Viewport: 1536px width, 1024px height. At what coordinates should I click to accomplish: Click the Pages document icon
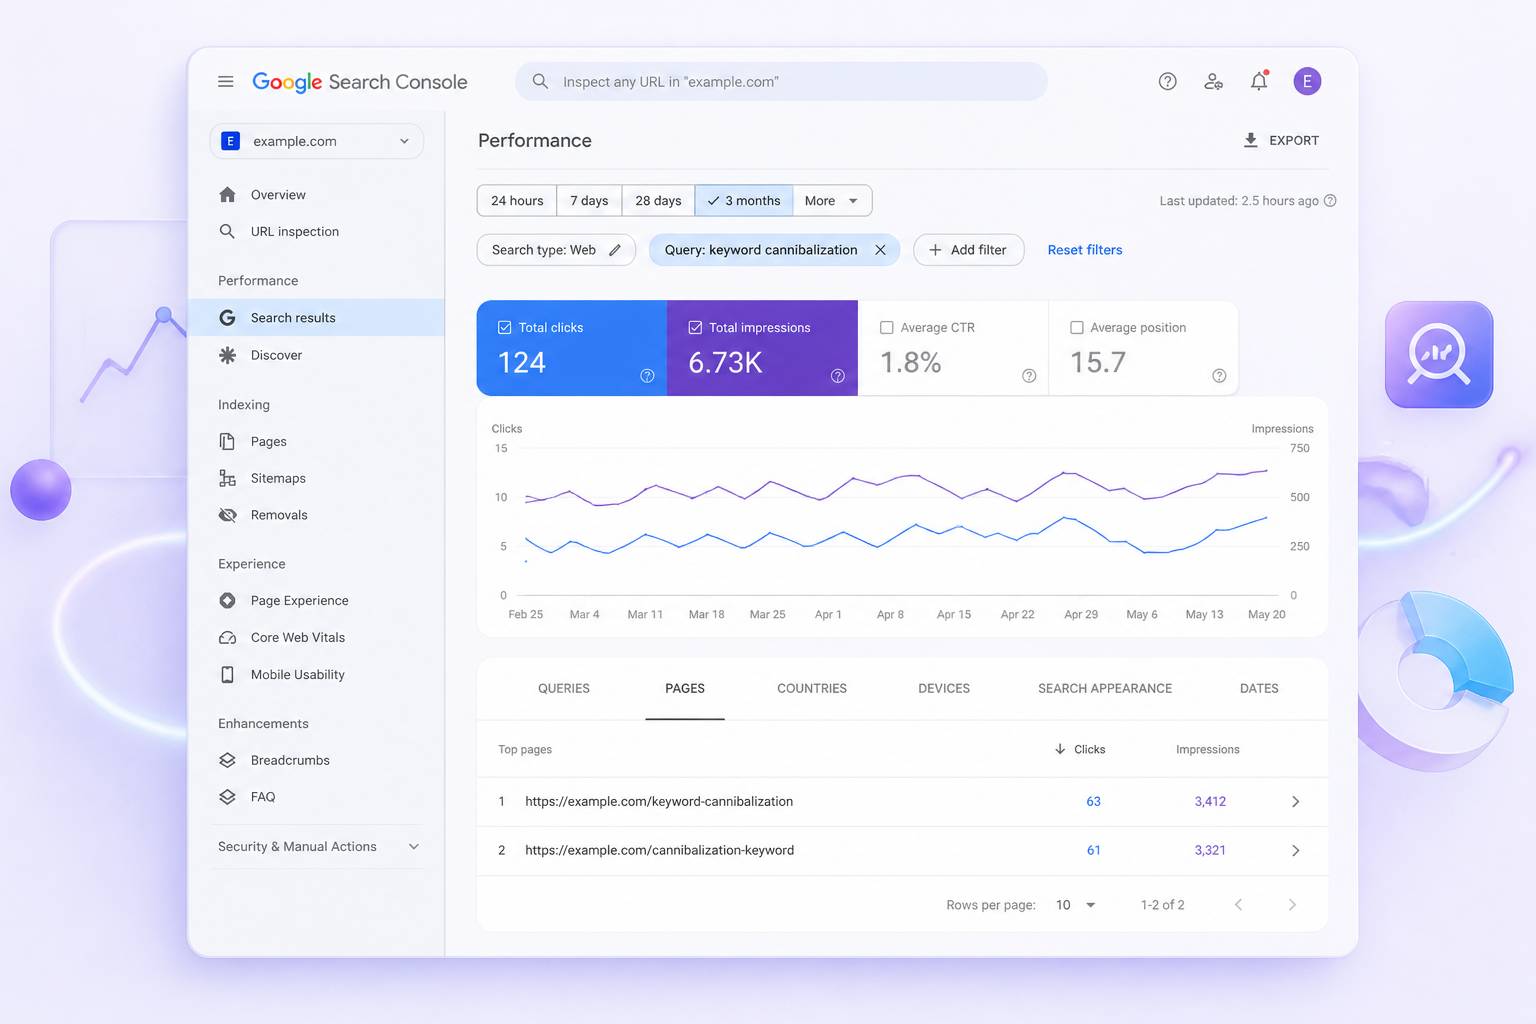pos(227,441)
